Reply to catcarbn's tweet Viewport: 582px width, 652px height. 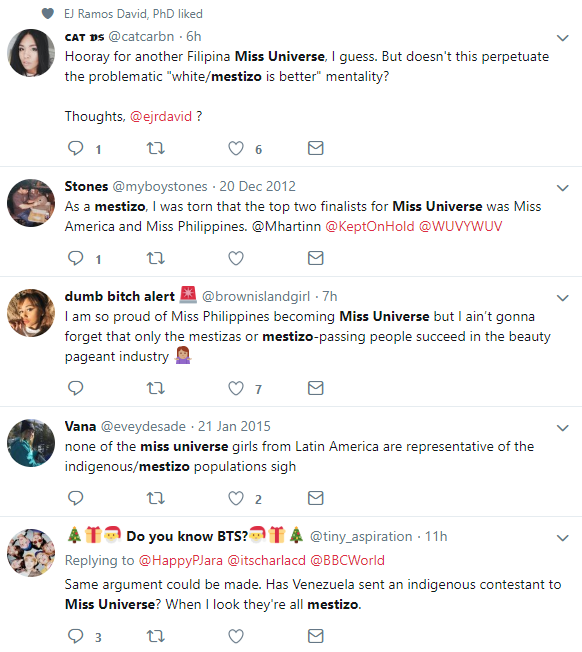(76, 148)
